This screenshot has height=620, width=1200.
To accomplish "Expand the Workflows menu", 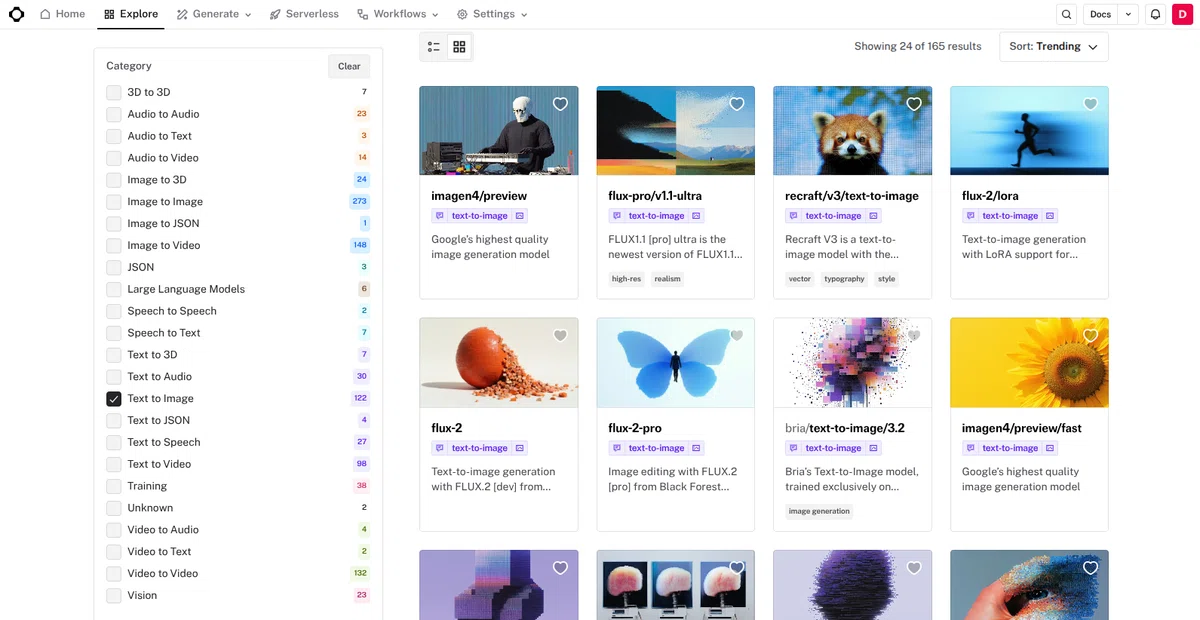I will [397, 14].
